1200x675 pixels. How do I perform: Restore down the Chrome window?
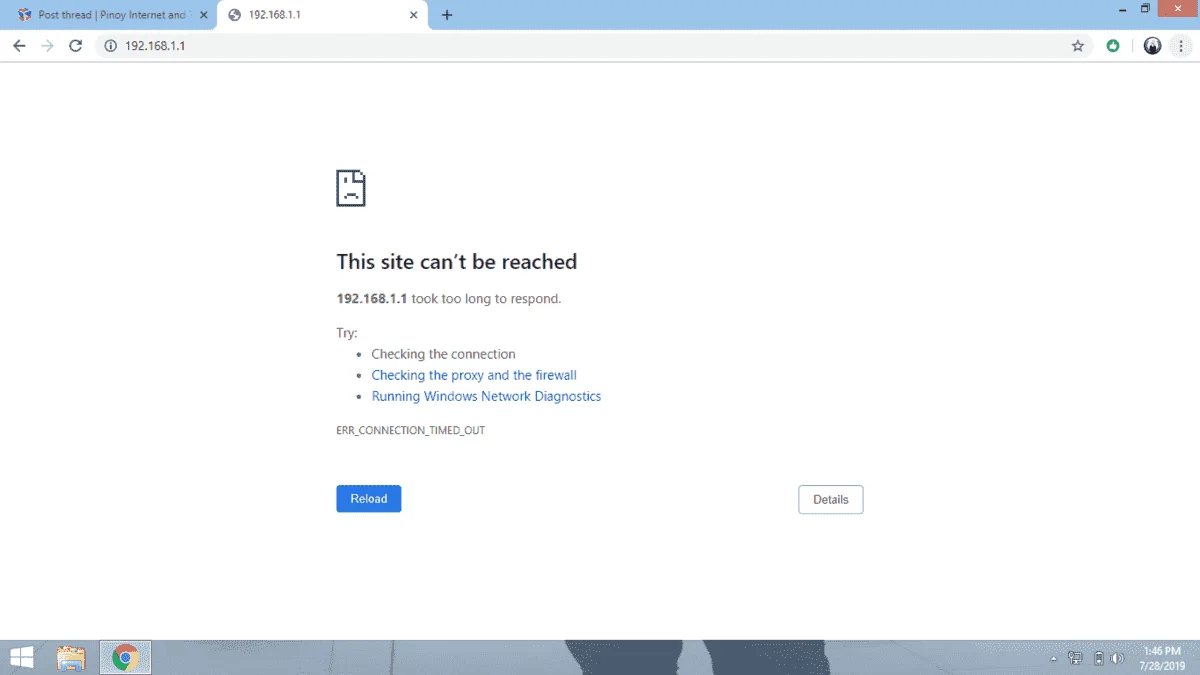point(1146,9)
